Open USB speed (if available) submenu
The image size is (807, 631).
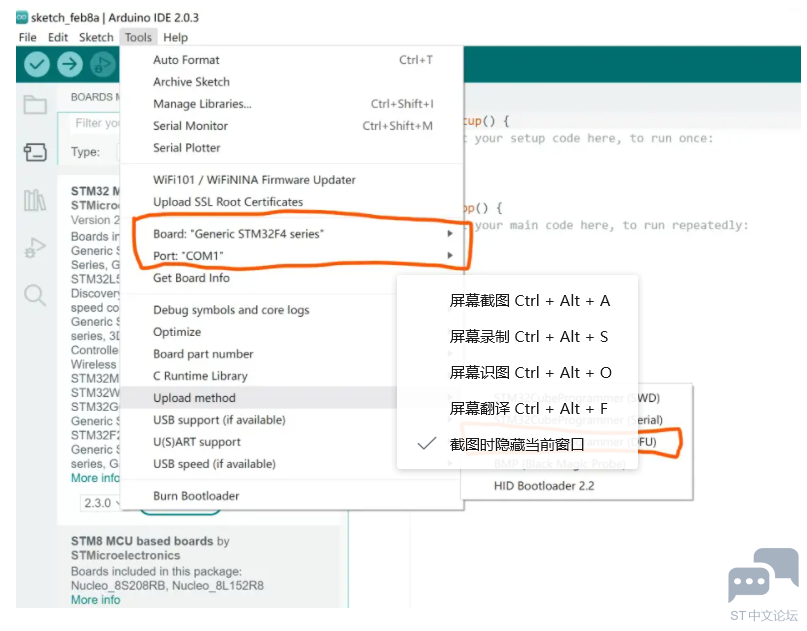(x=259, y=464)
